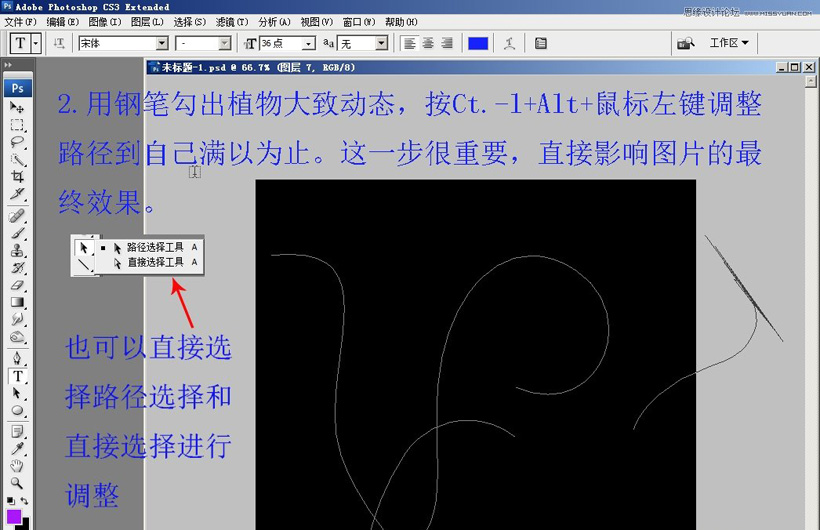Collapse the toolbox with double-arrow
This screenshot has height=530, width=820.
(7, 65)
